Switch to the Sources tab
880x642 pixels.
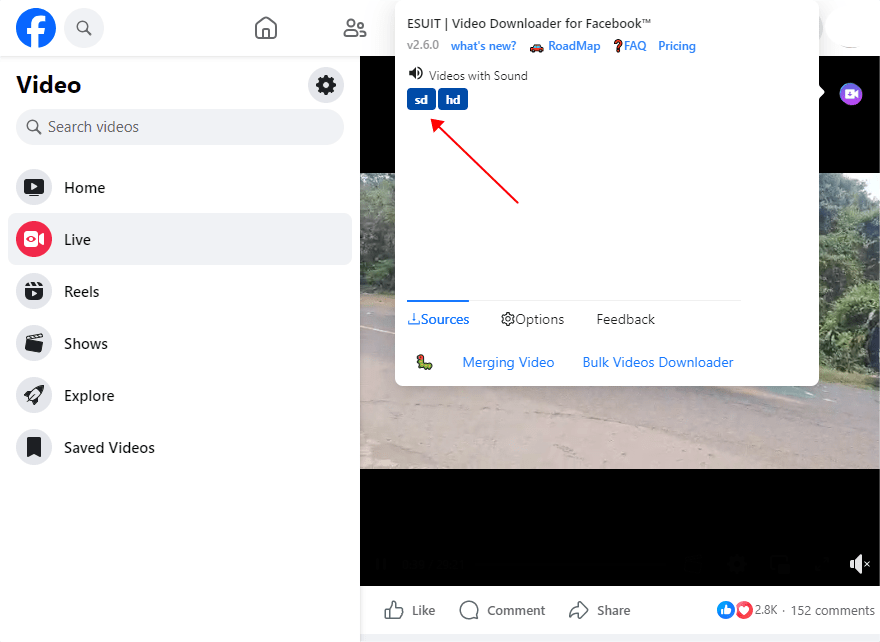pyautogui.click(x=438, y=319)
